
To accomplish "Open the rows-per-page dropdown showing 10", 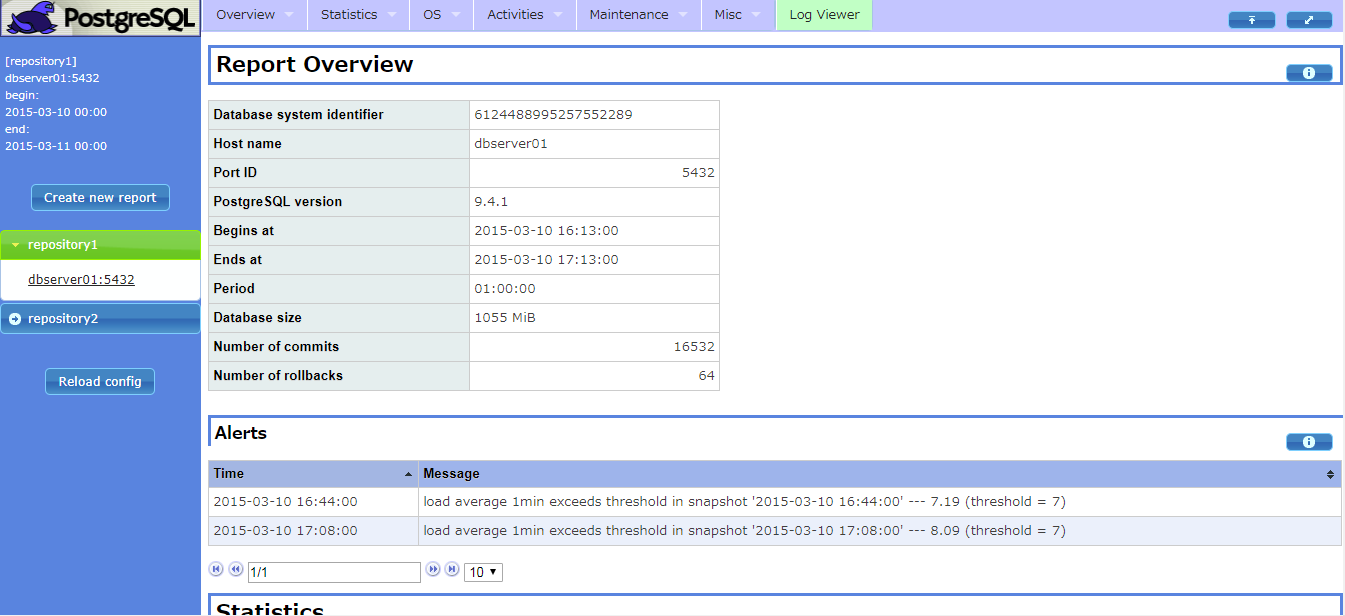I will 482,571.
